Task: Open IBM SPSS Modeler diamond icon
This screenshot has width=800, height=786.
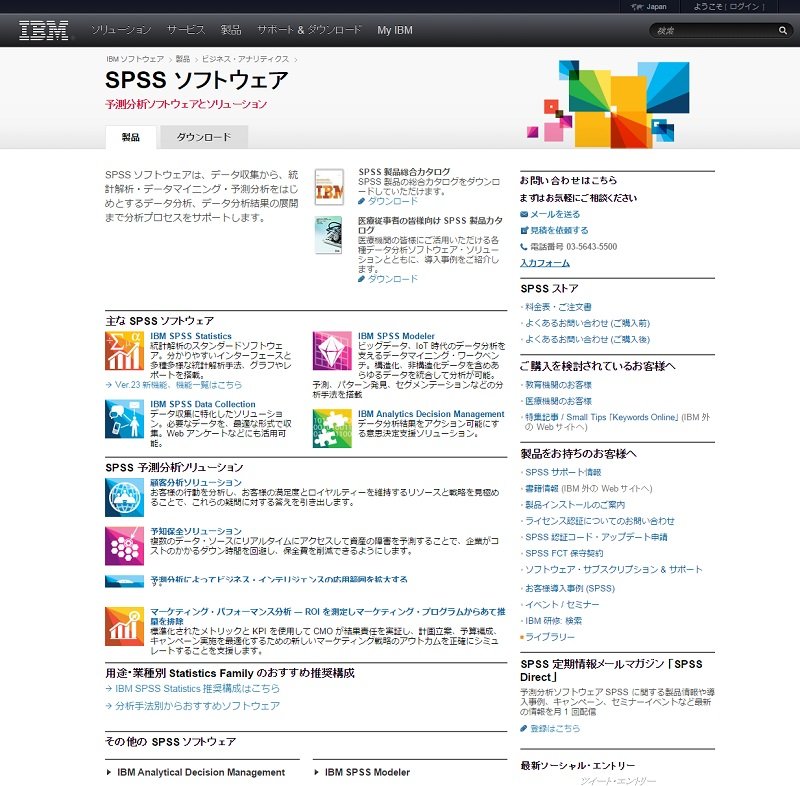Action: pyautogui.click(x=332, y=351)
